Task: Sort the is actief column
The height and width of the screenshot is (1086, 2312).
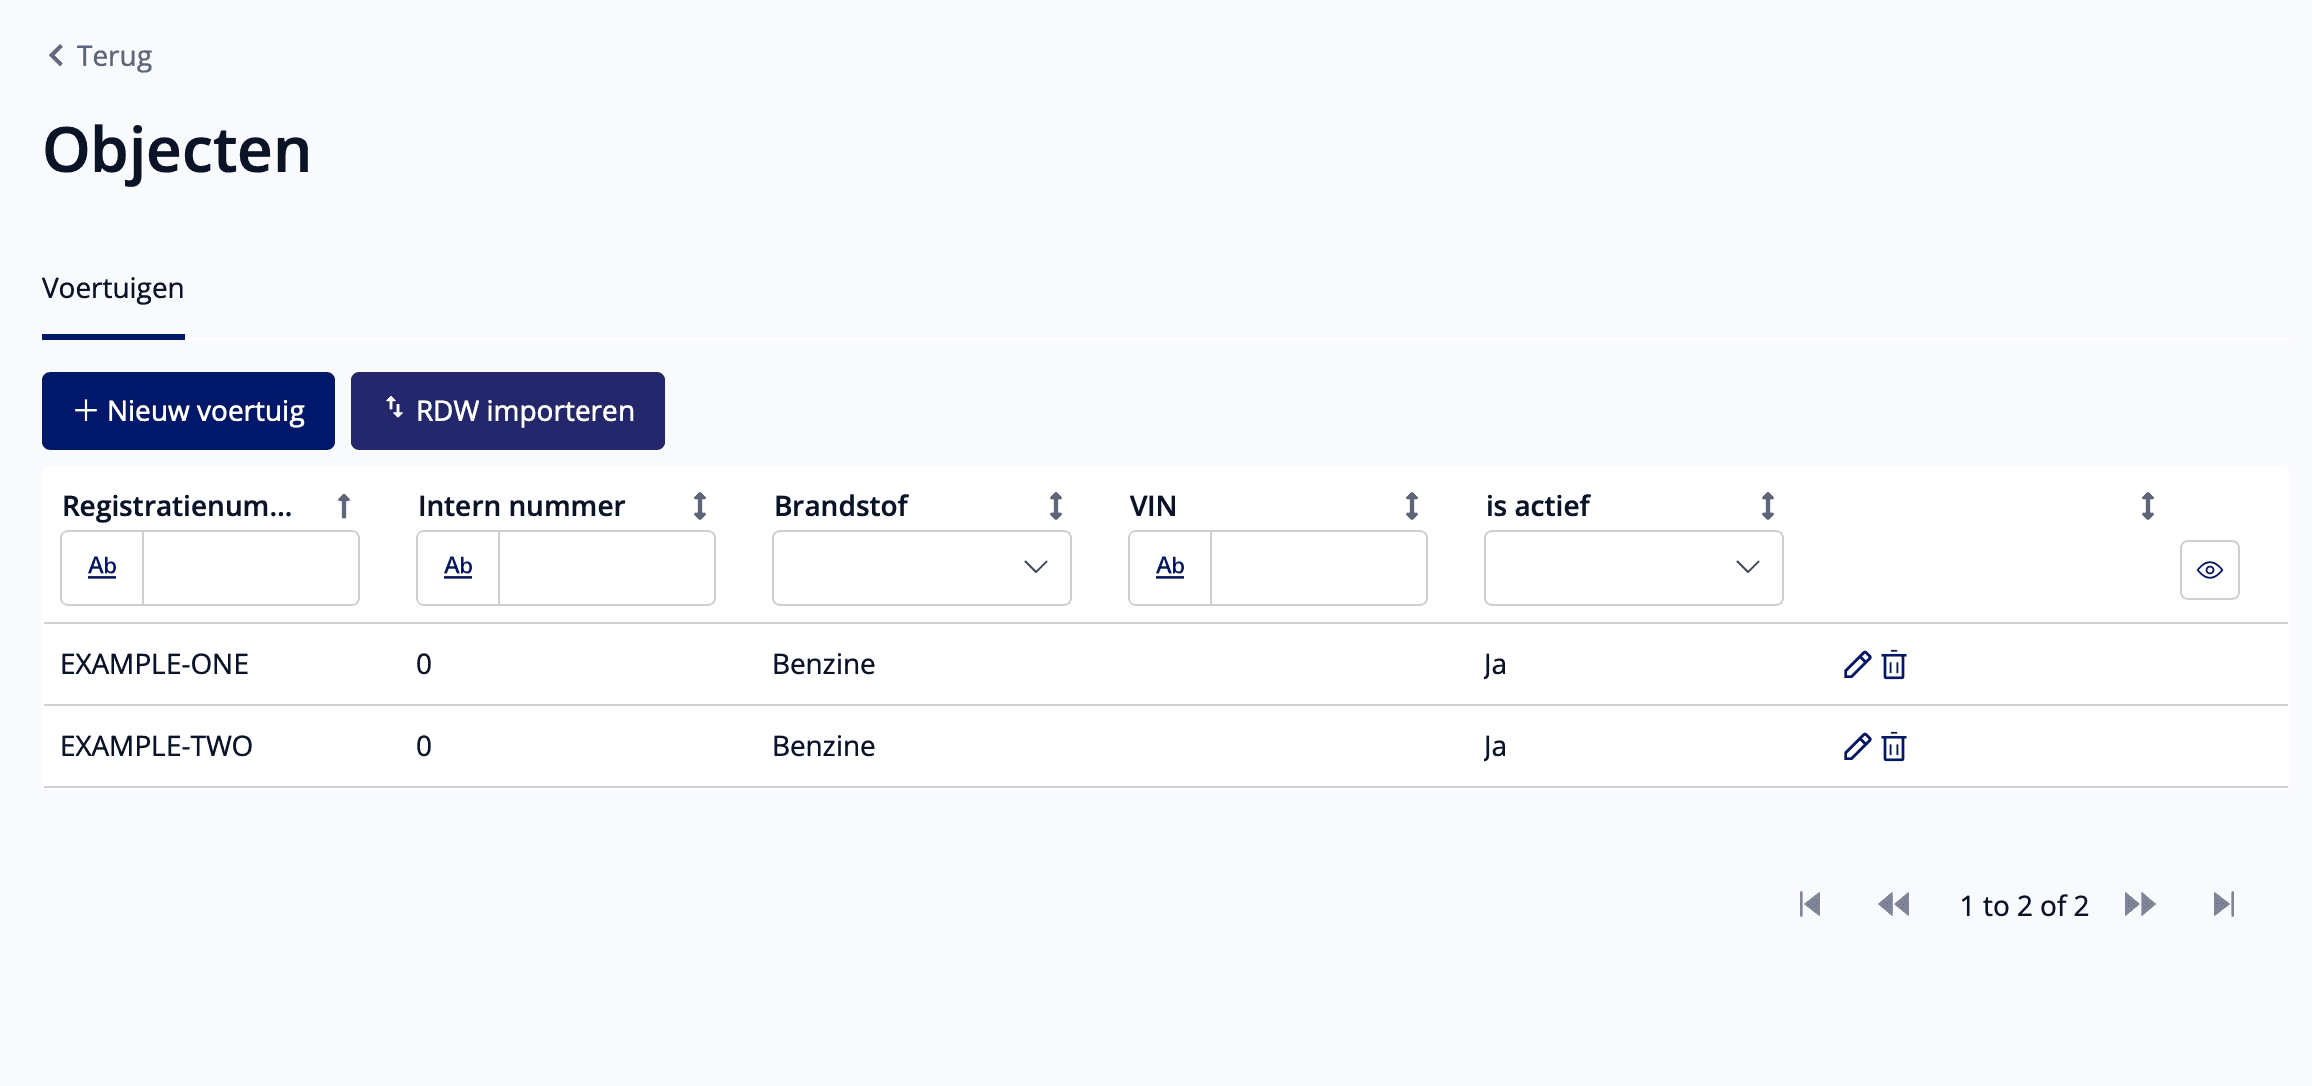Action: tap(1768, 506)
